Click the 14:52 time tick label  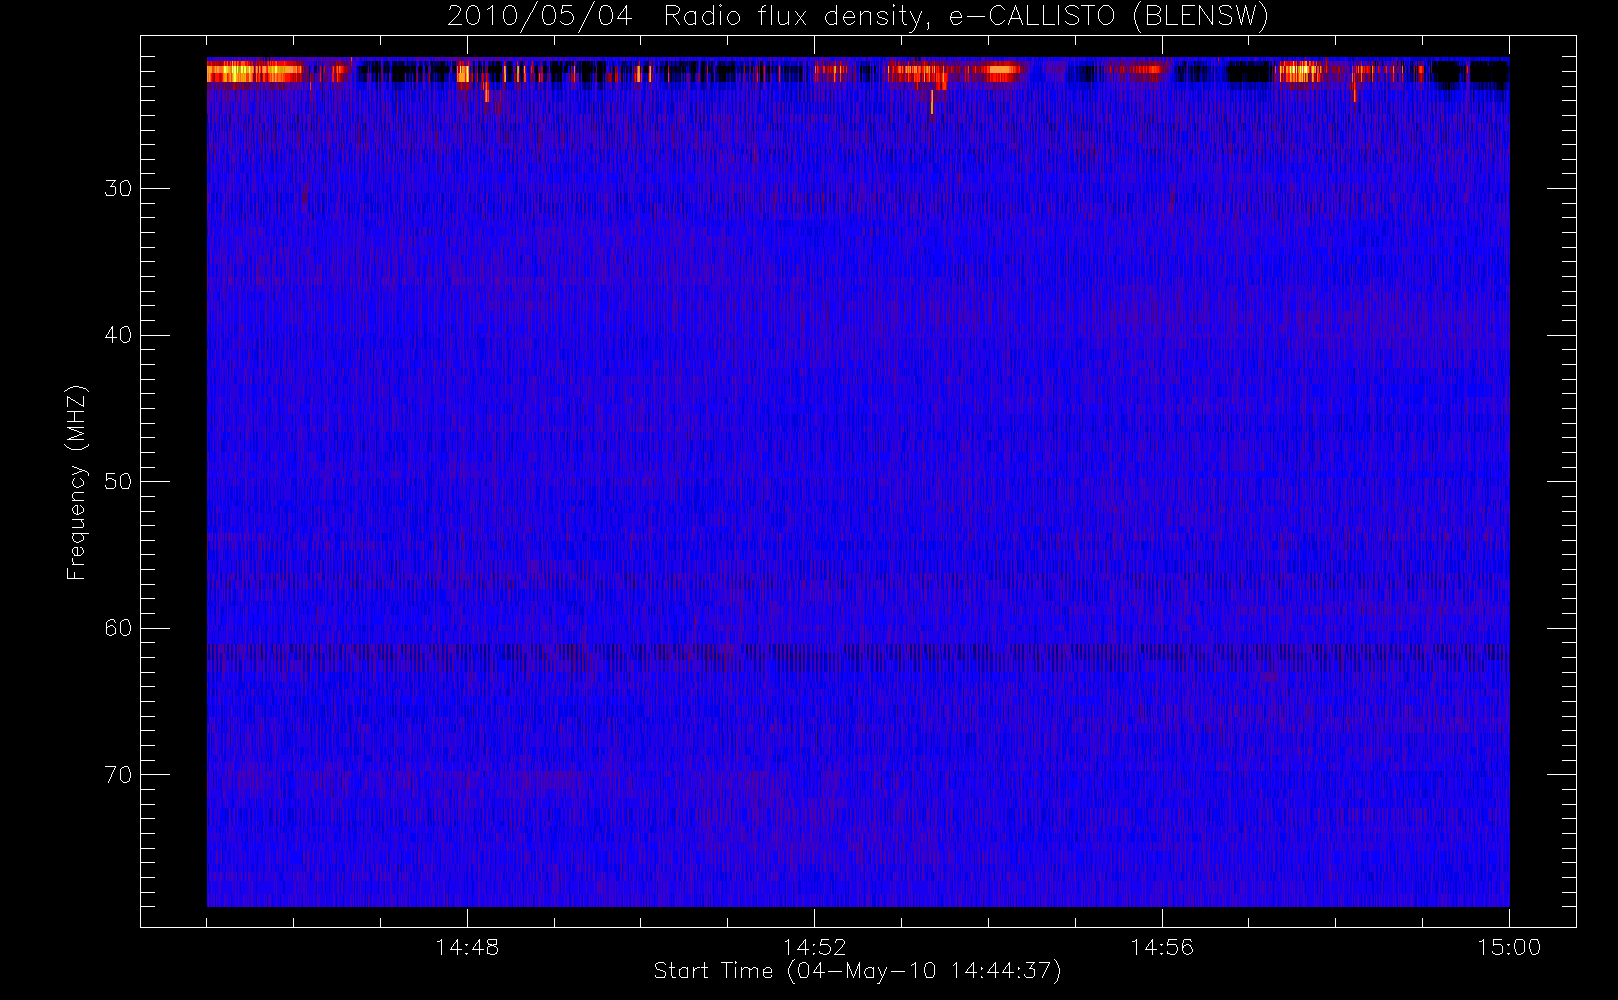click(814, 947)
